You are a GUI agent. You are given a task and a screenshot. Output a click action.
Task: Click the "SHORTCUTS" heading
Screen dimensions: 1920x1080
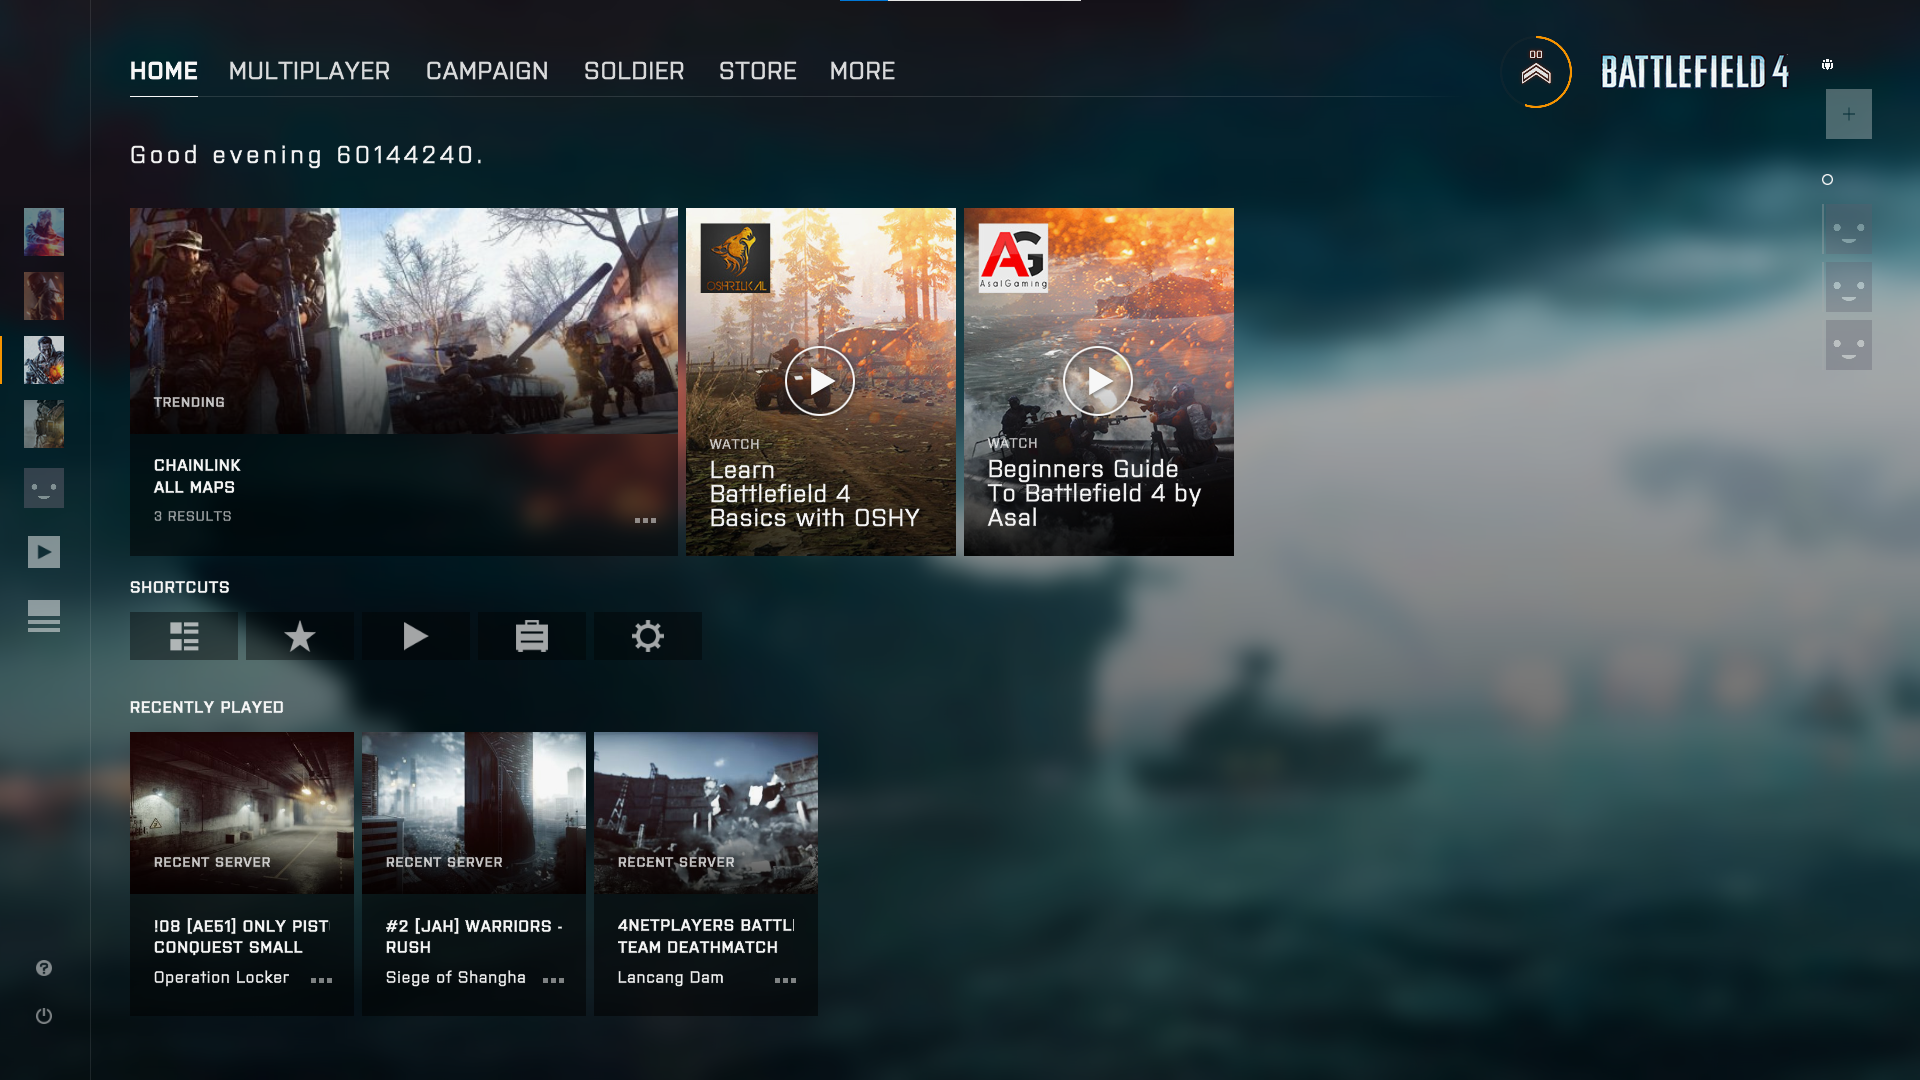[180, 587]
